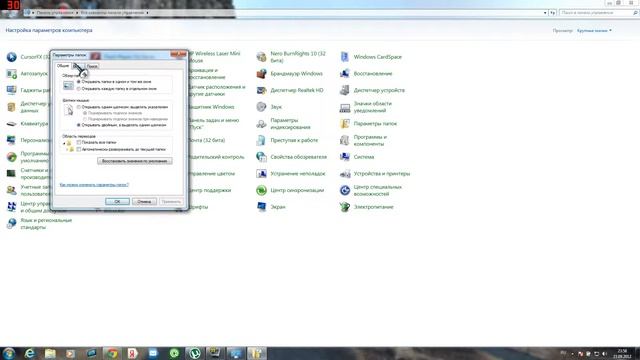The width and height of the screenshot is (640, 360).
Task: Select single-click to open item option
Action: (79, 107)
